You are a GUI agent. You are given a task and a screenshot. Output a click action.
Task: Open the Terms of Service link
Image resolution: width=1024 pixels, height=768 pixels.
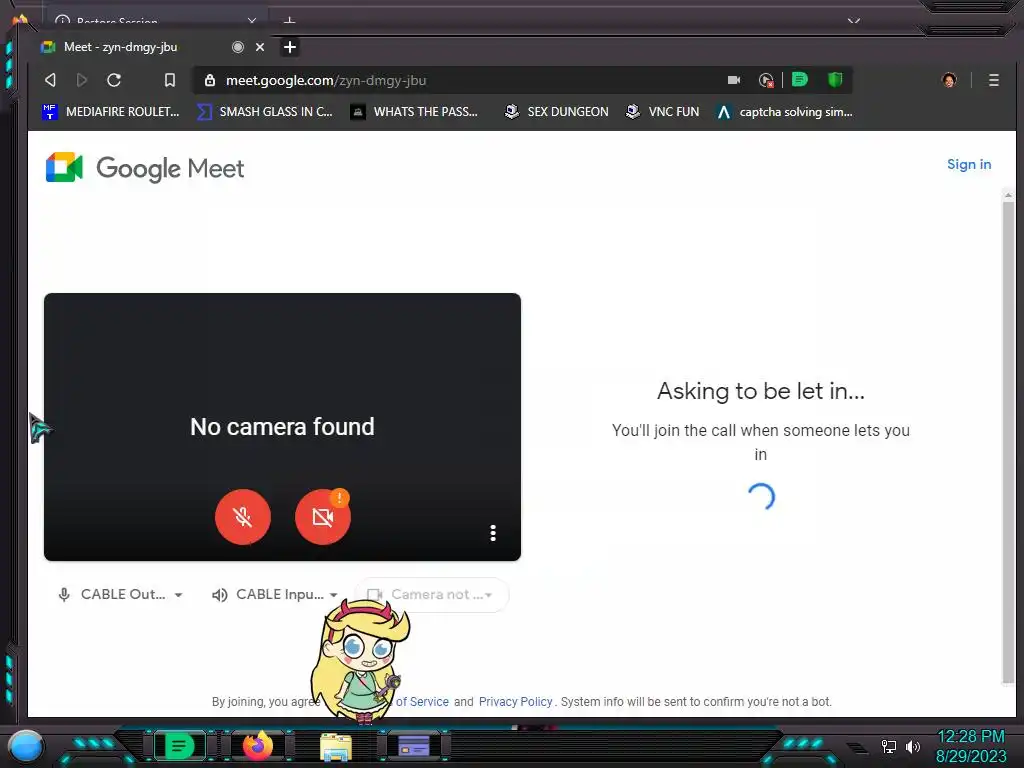tap(422, 701)
